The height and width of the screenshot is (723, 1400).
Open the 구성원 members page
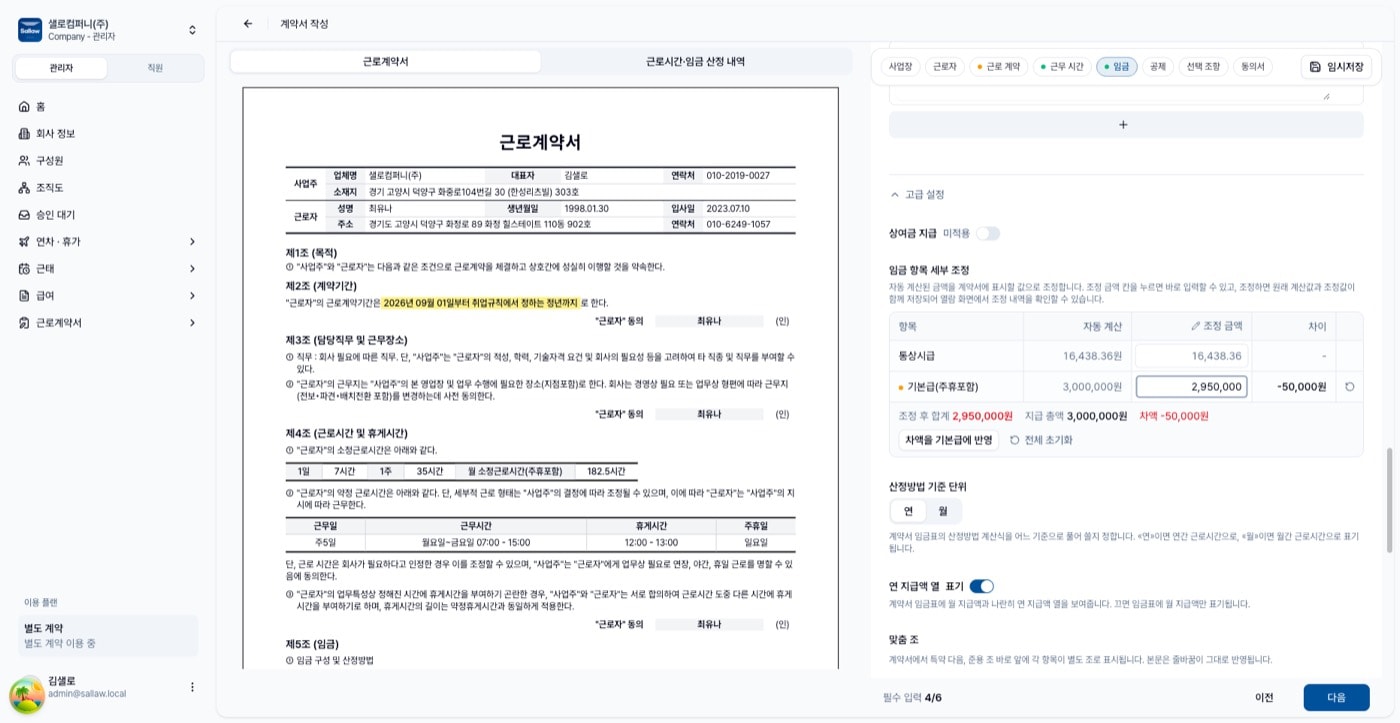[109, 160]
